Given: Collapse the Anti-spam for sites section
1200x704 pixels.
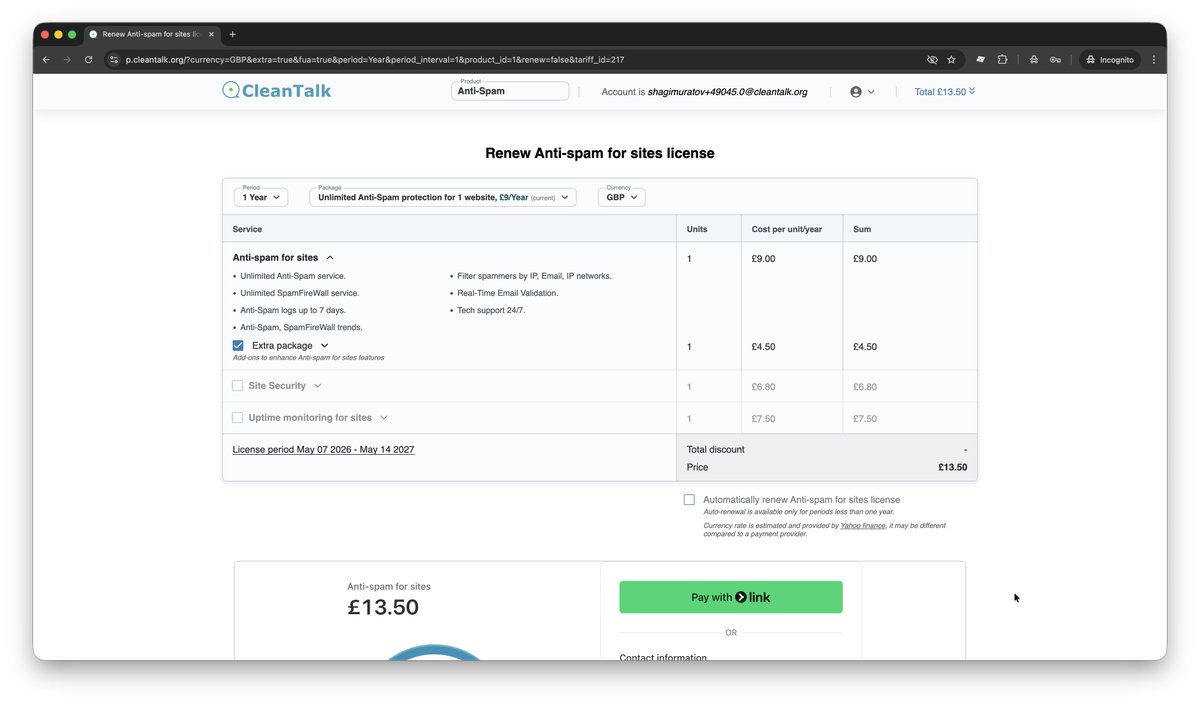Looking at the screenshot, I should point(330,258).
